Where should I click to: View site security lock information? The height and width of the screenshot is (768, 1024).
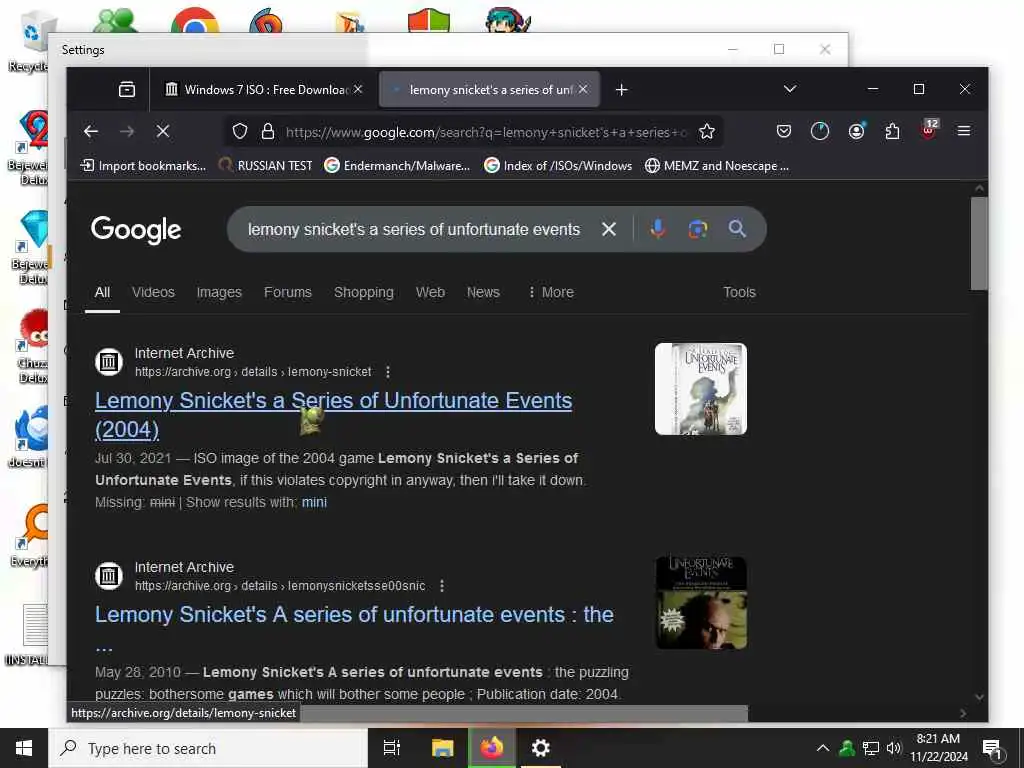point(268,132)
